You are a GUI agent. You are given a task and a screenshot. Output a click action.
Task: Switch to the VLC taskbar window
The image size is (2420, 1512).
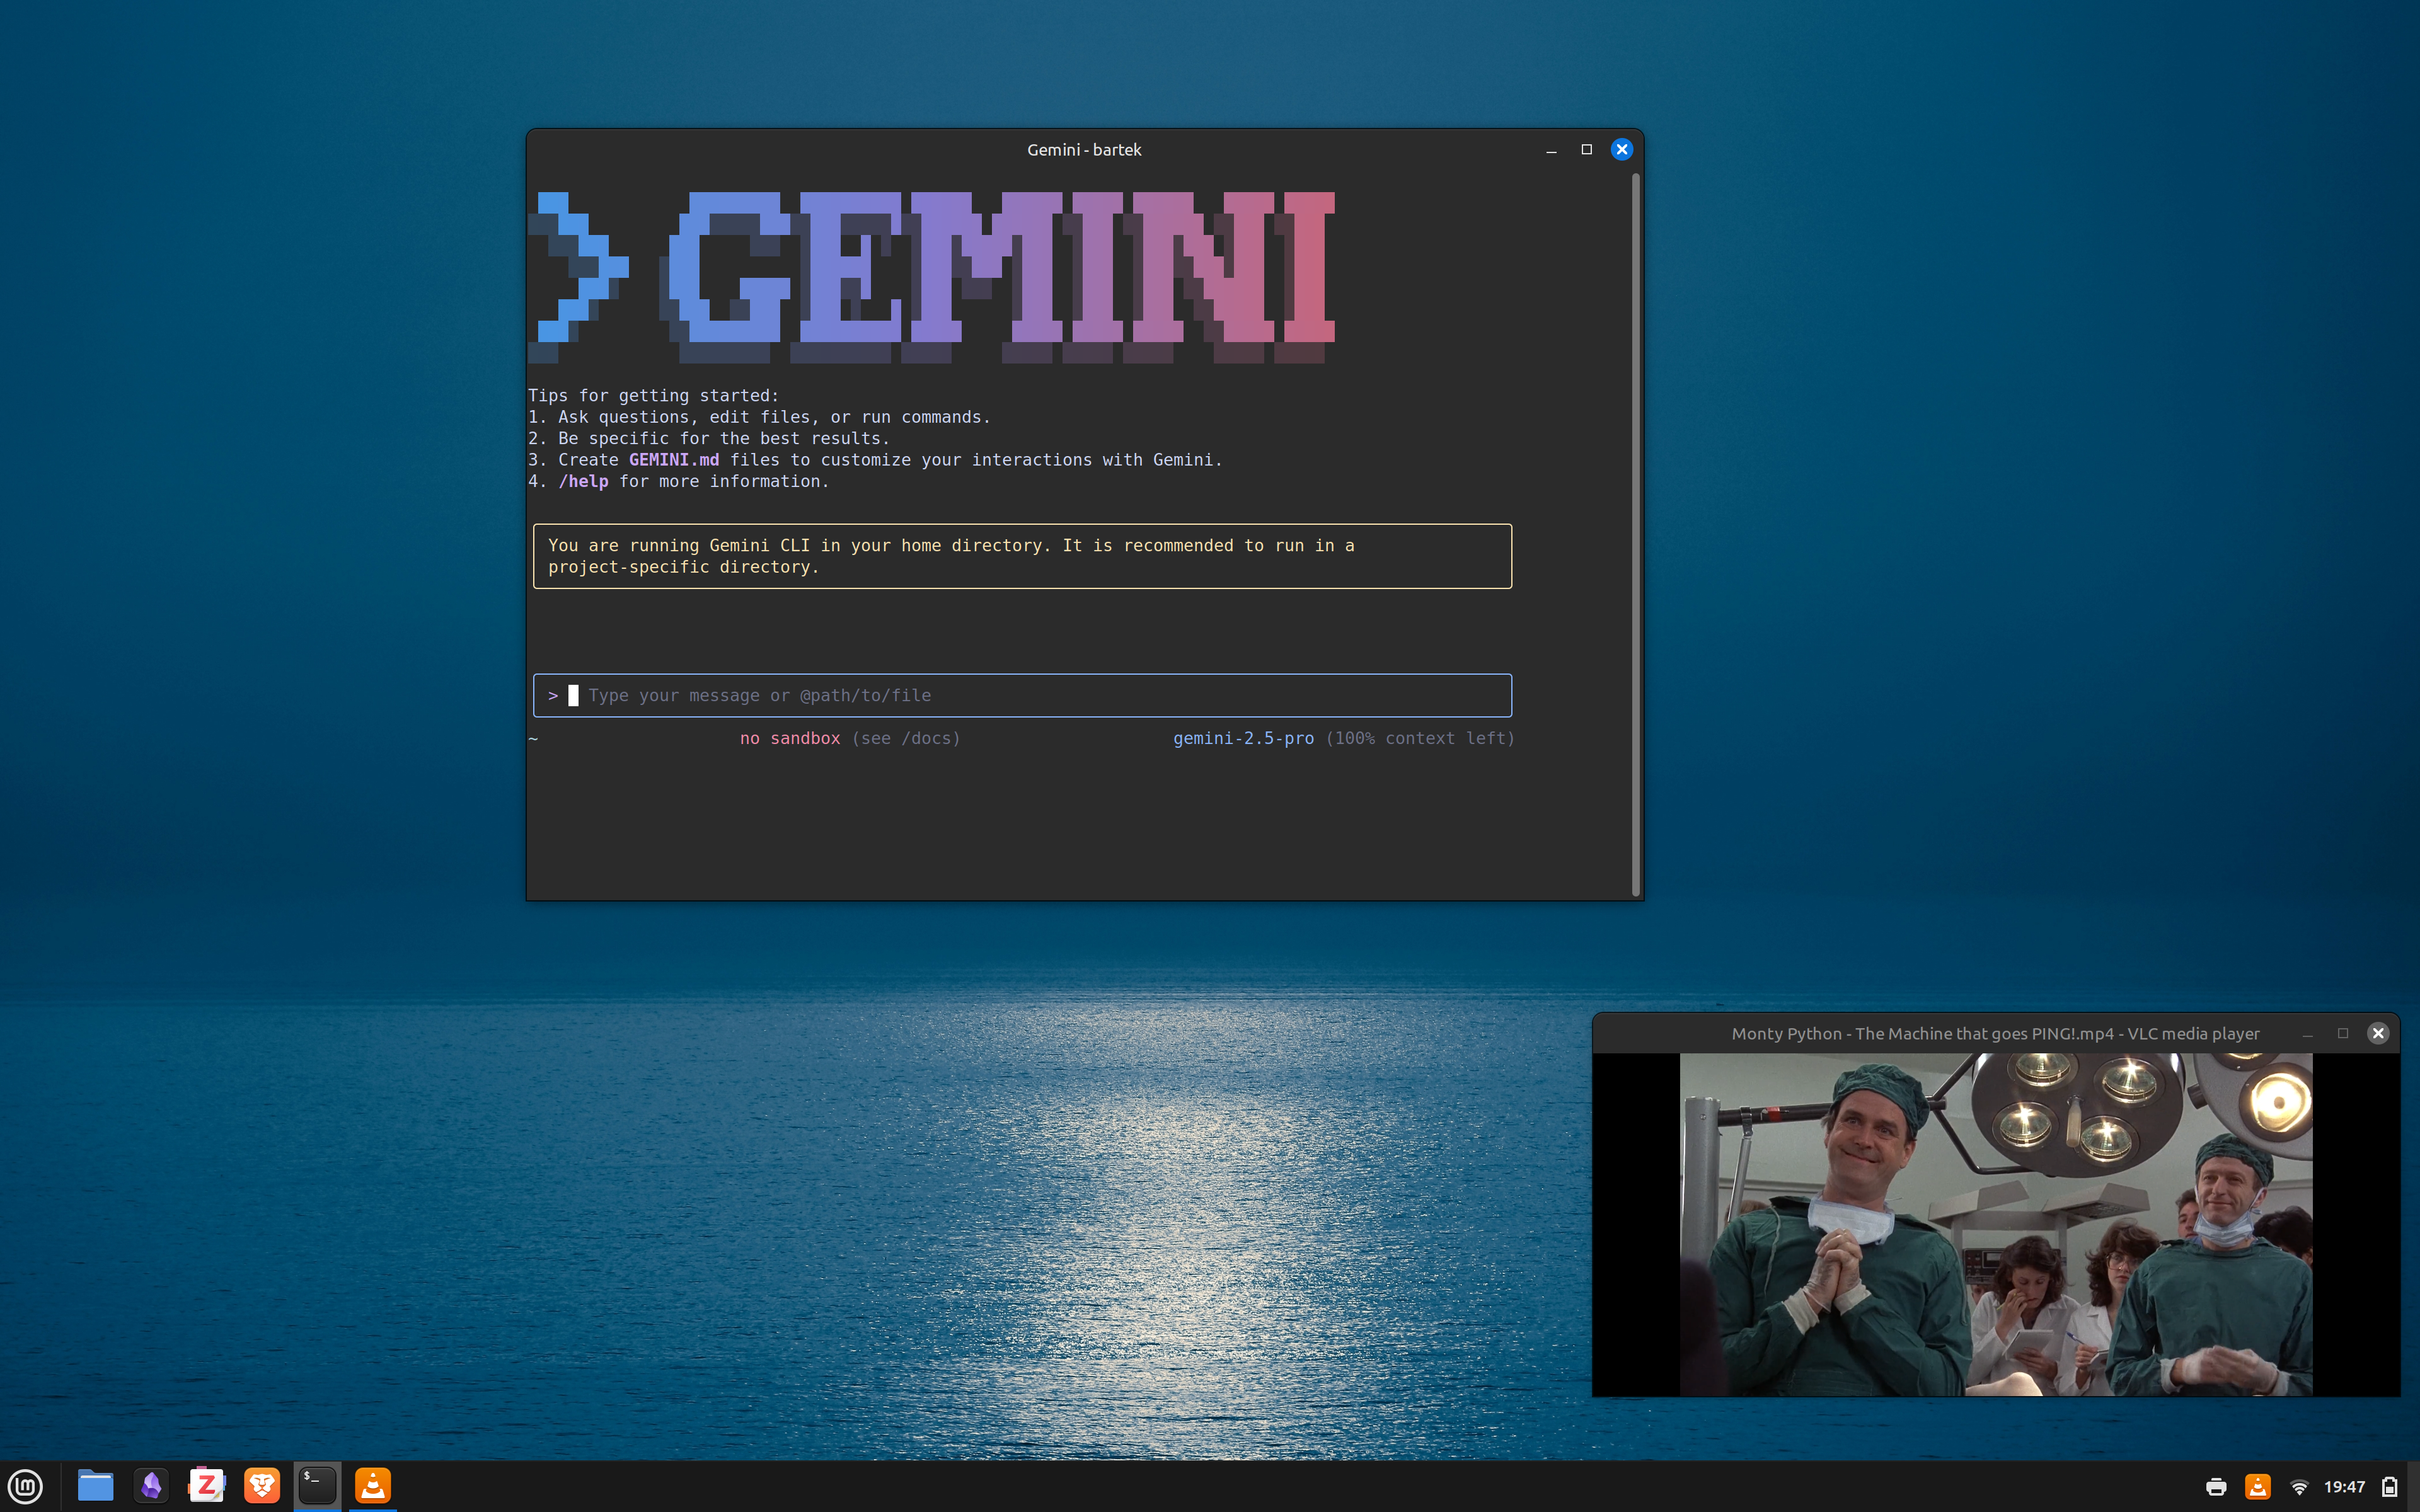[373, 1486]
